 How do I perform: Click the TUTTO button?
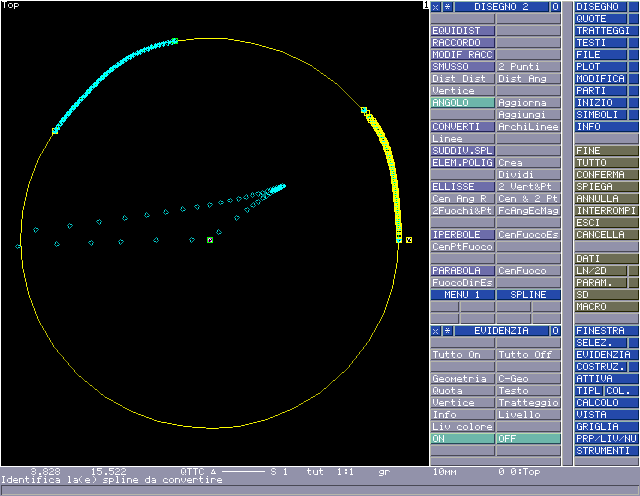click(607, 163)
